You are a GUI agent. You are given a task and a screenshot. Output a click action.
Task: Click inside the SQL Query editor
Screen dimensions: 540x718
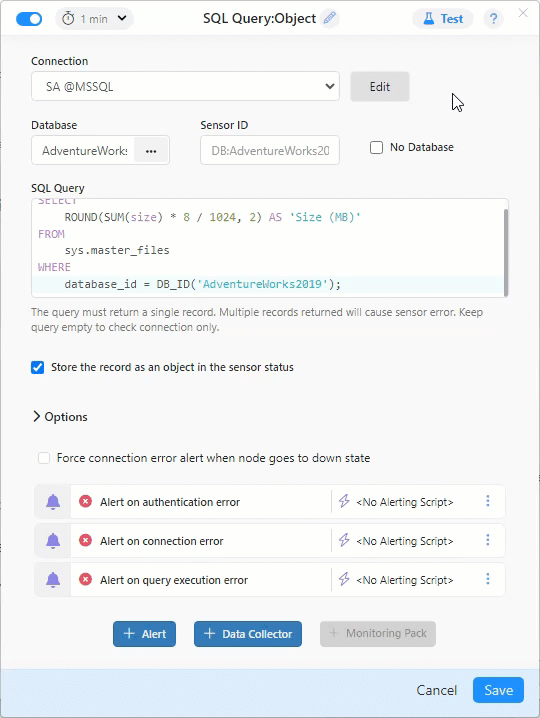[268, 248]
